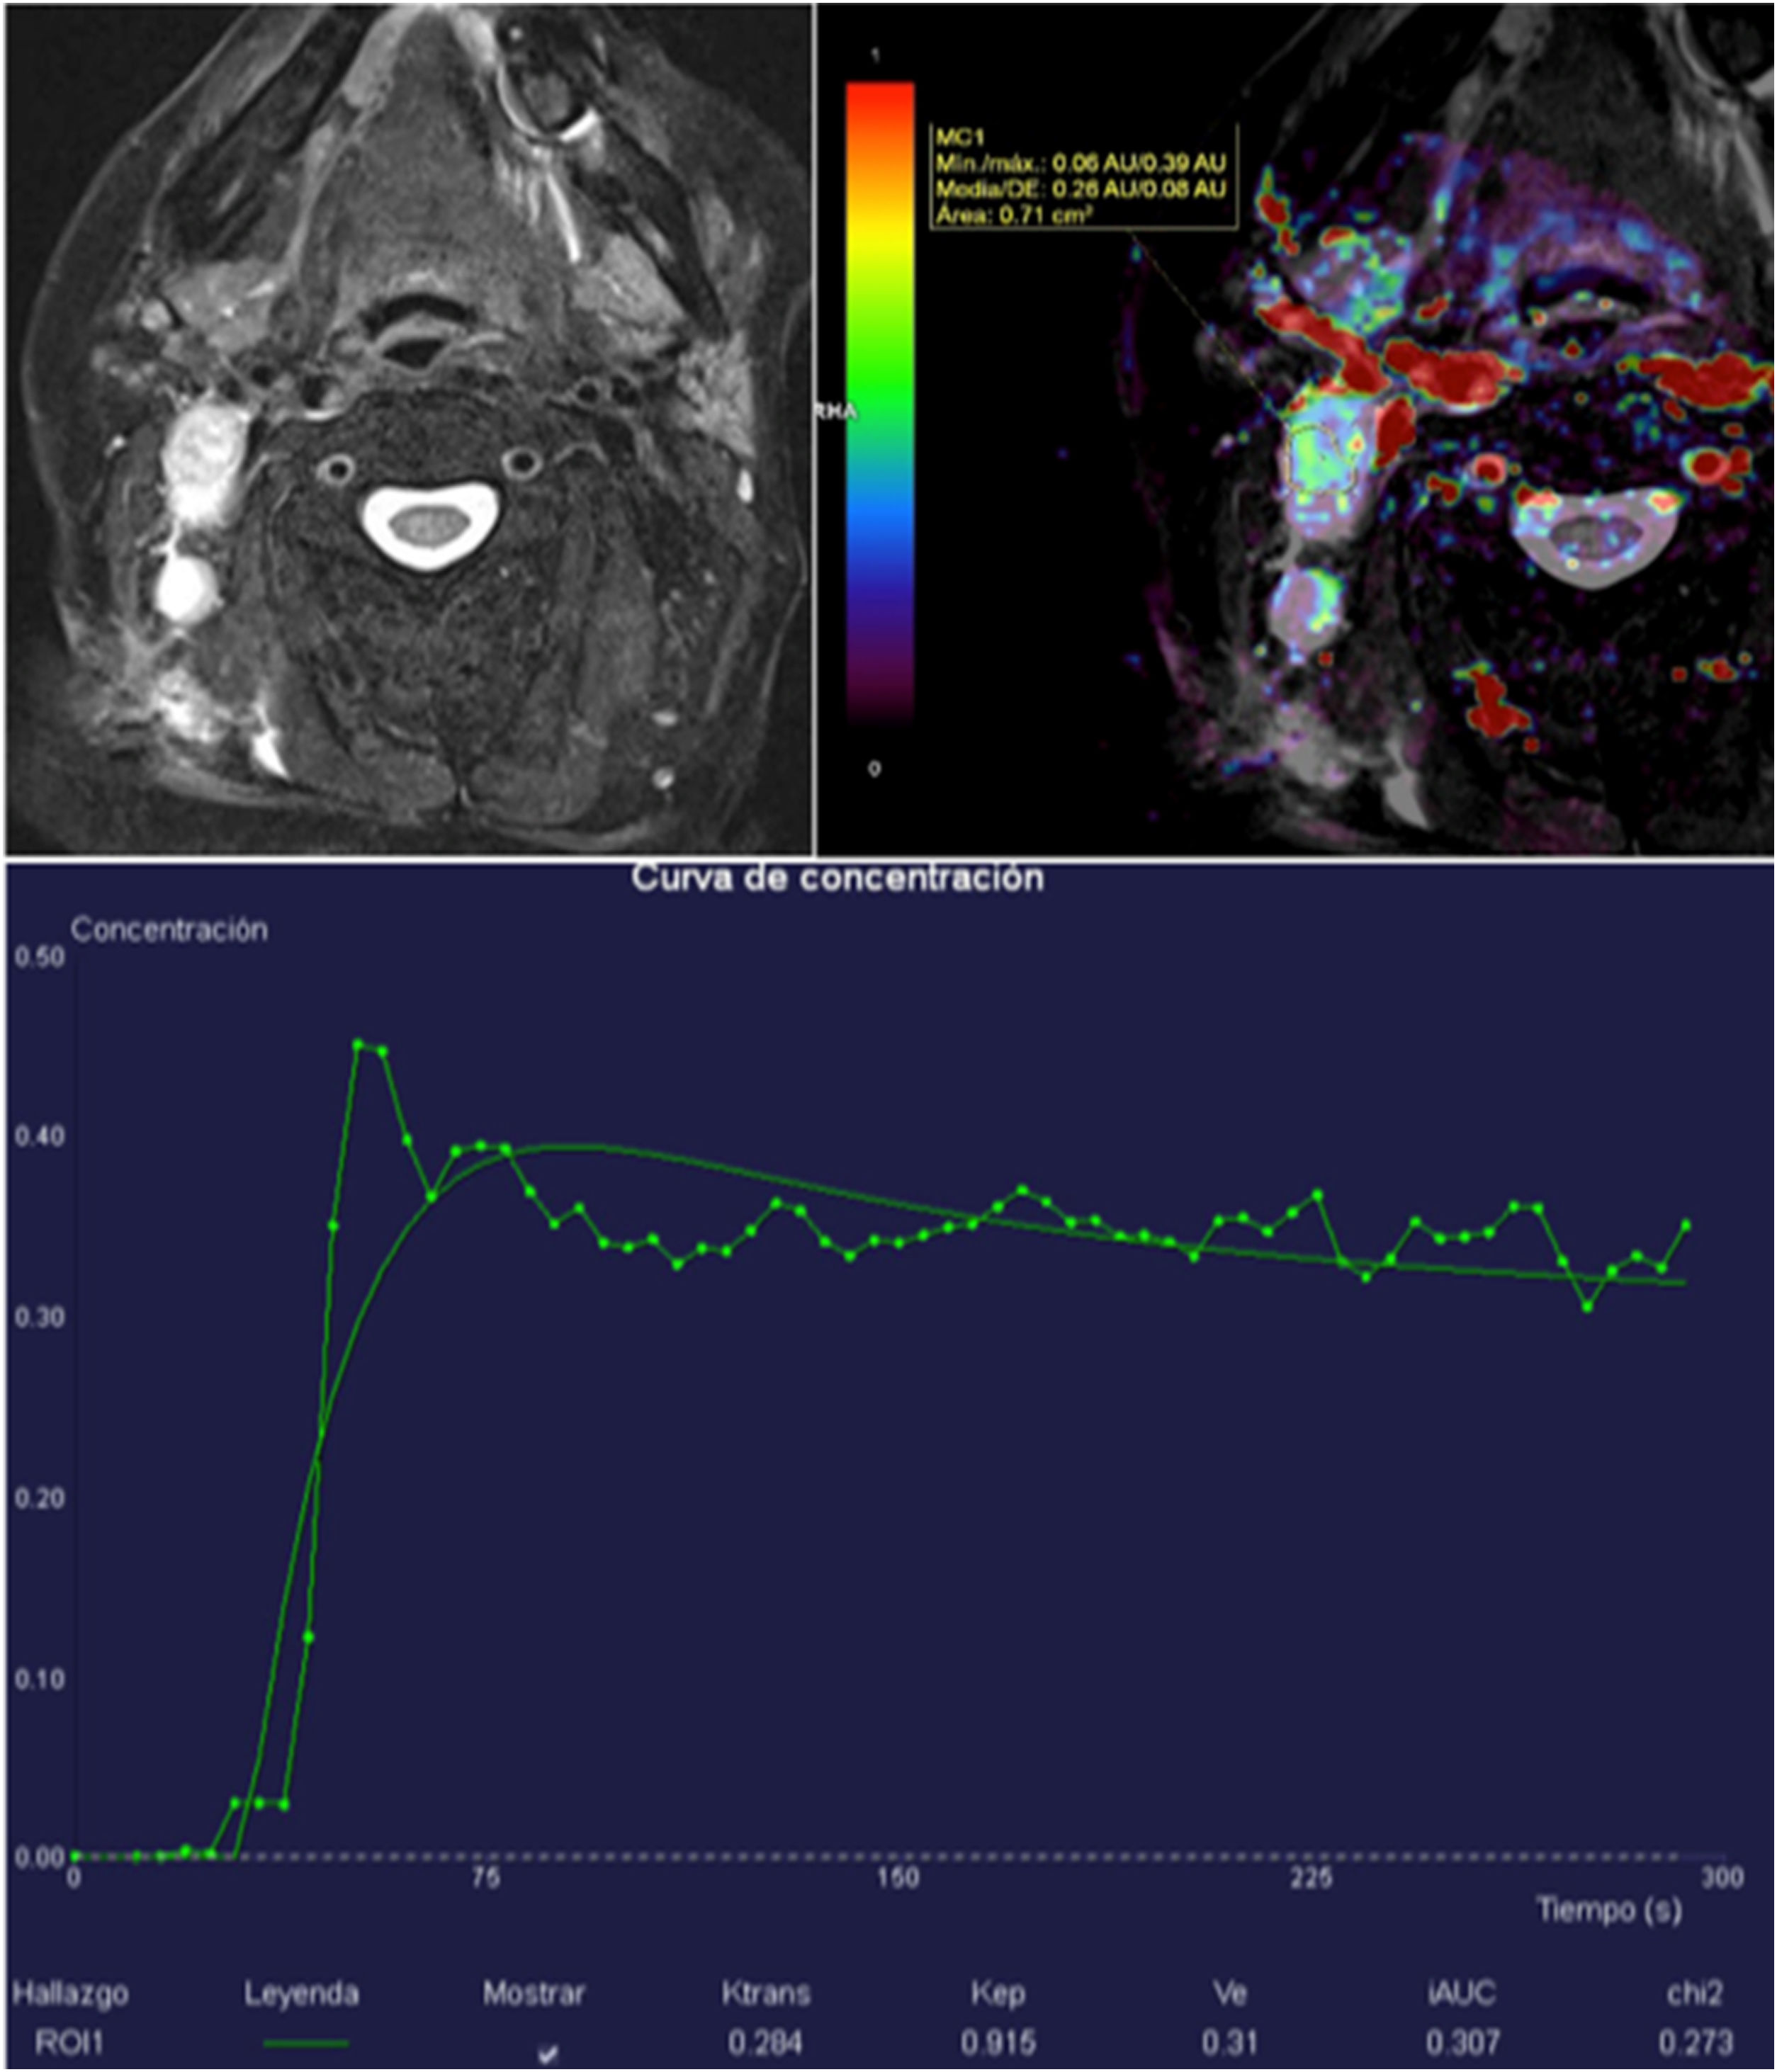Click the peak data point of concentration curve
Viewport: 1777px width, 2072px height.
pyautogui.click(x=358, y=1044)
